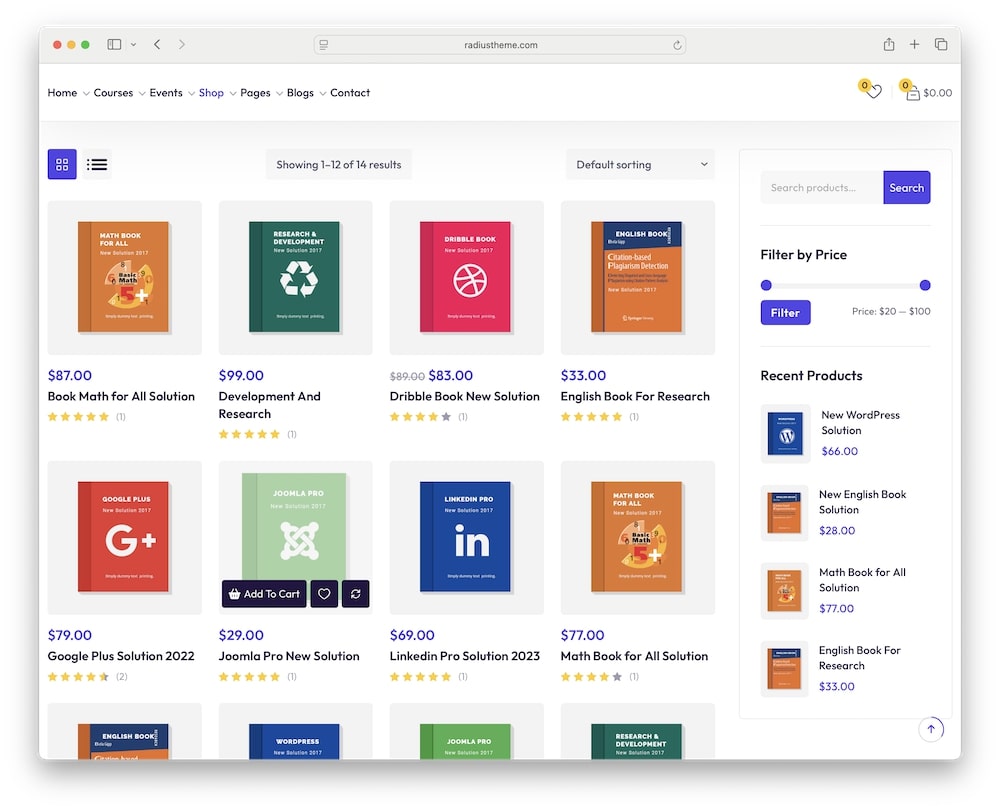
Task: Show the tab overview icon
Action: coord(941,44)
